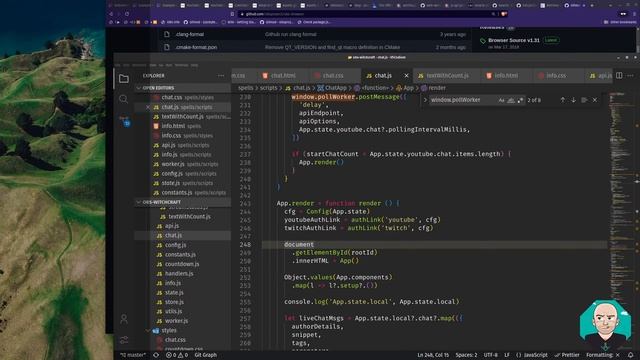Focus the window.pollWorker find input
The width and height of the screenshot is (640, 360).
click(463, 100)
